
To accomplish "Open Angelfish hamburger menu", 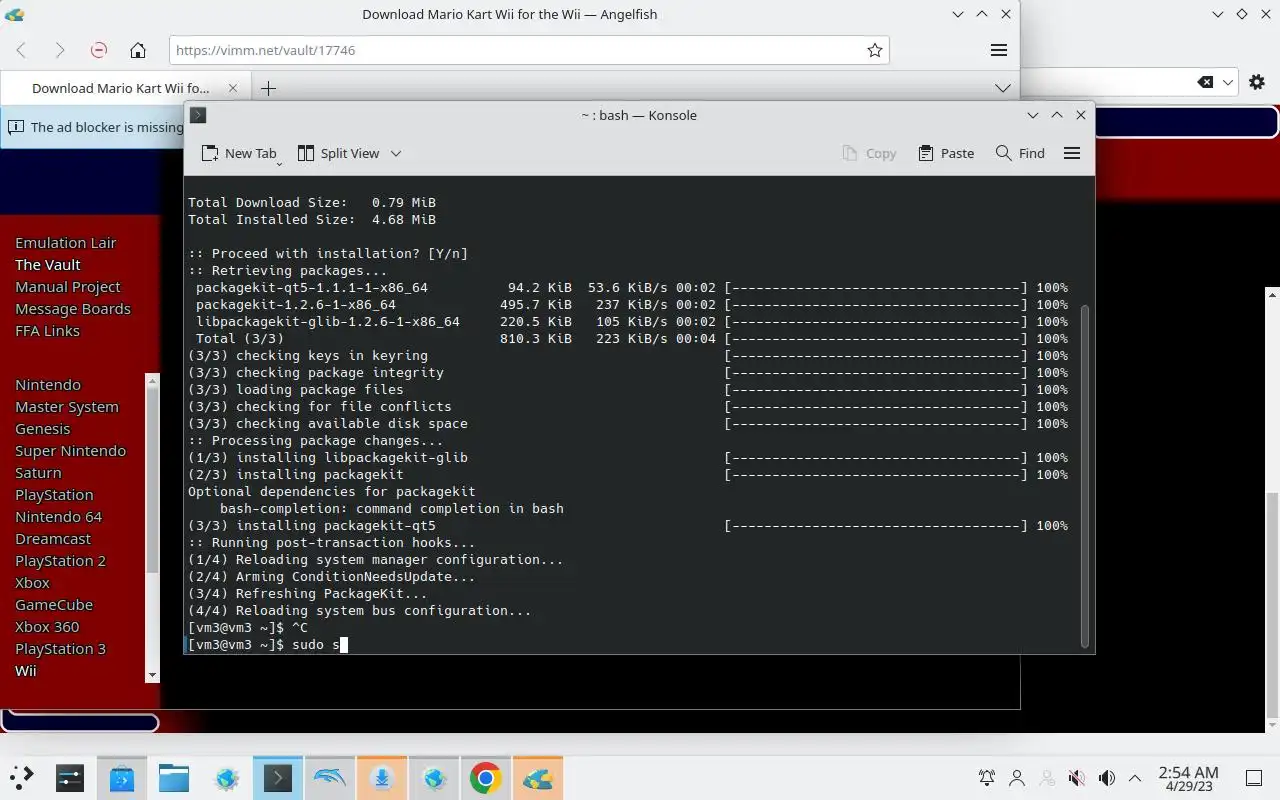I will (998, 50).
